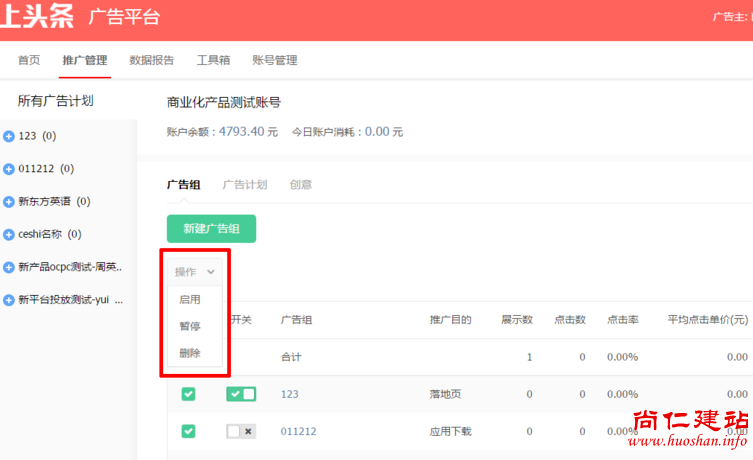Choose 启用 from the operations menu
Image resolution: width=753 pixels, height=460 pixels.
(x=190, y=299)
